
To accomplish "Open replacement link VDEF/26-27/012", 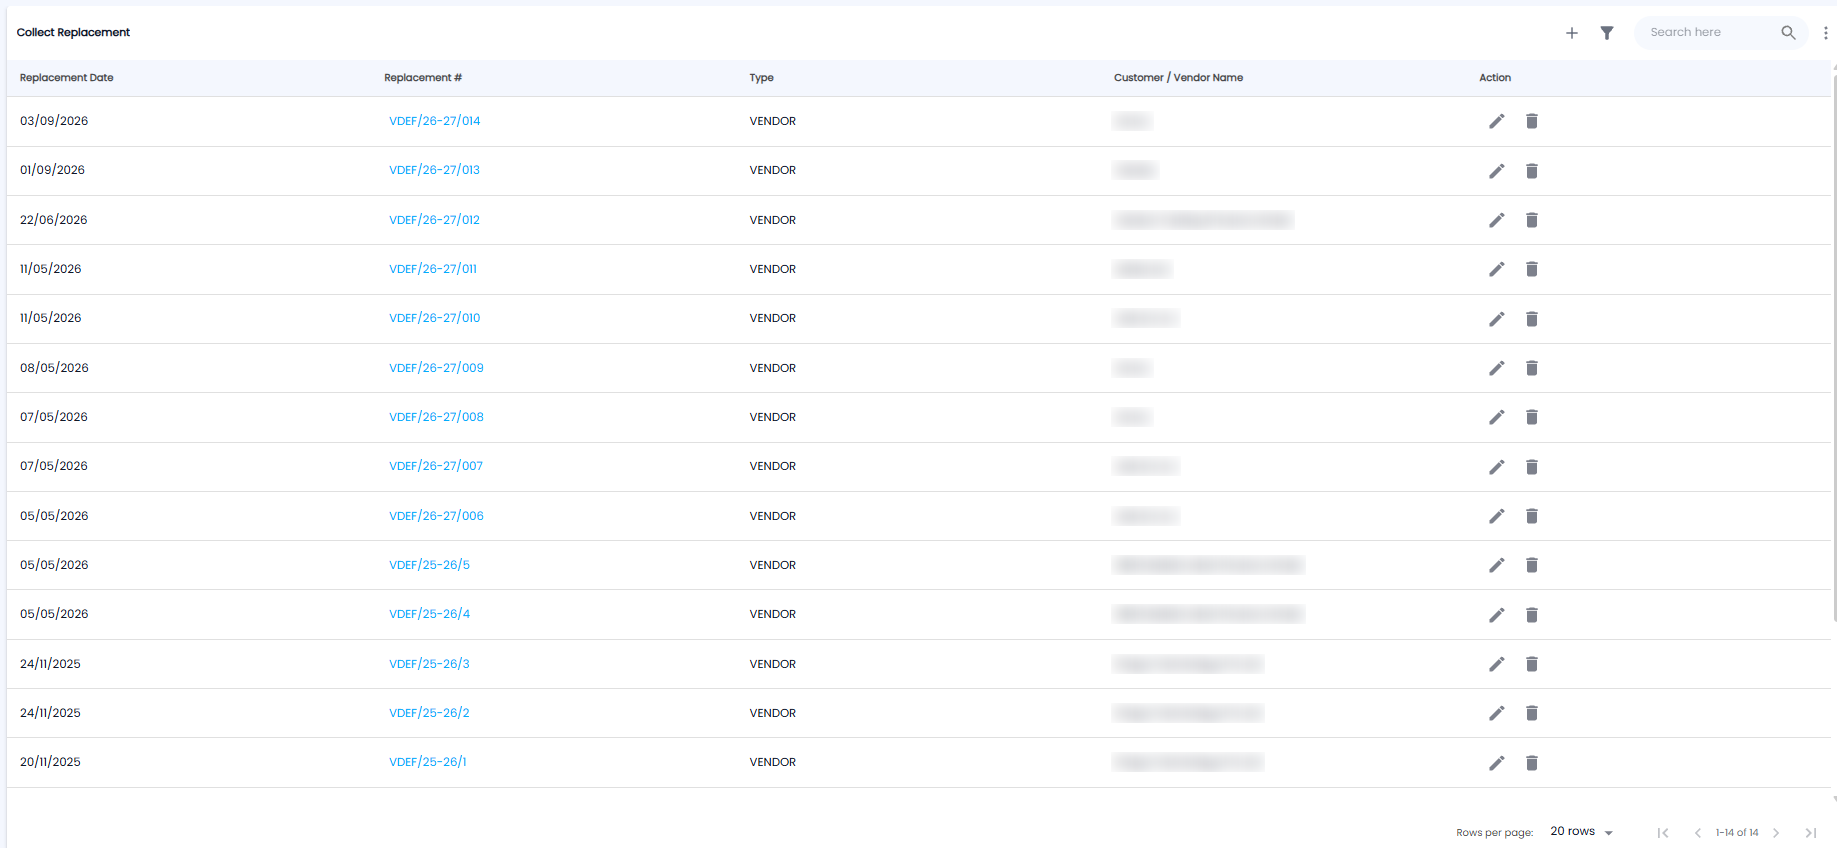I will click(x=435, y=220).
